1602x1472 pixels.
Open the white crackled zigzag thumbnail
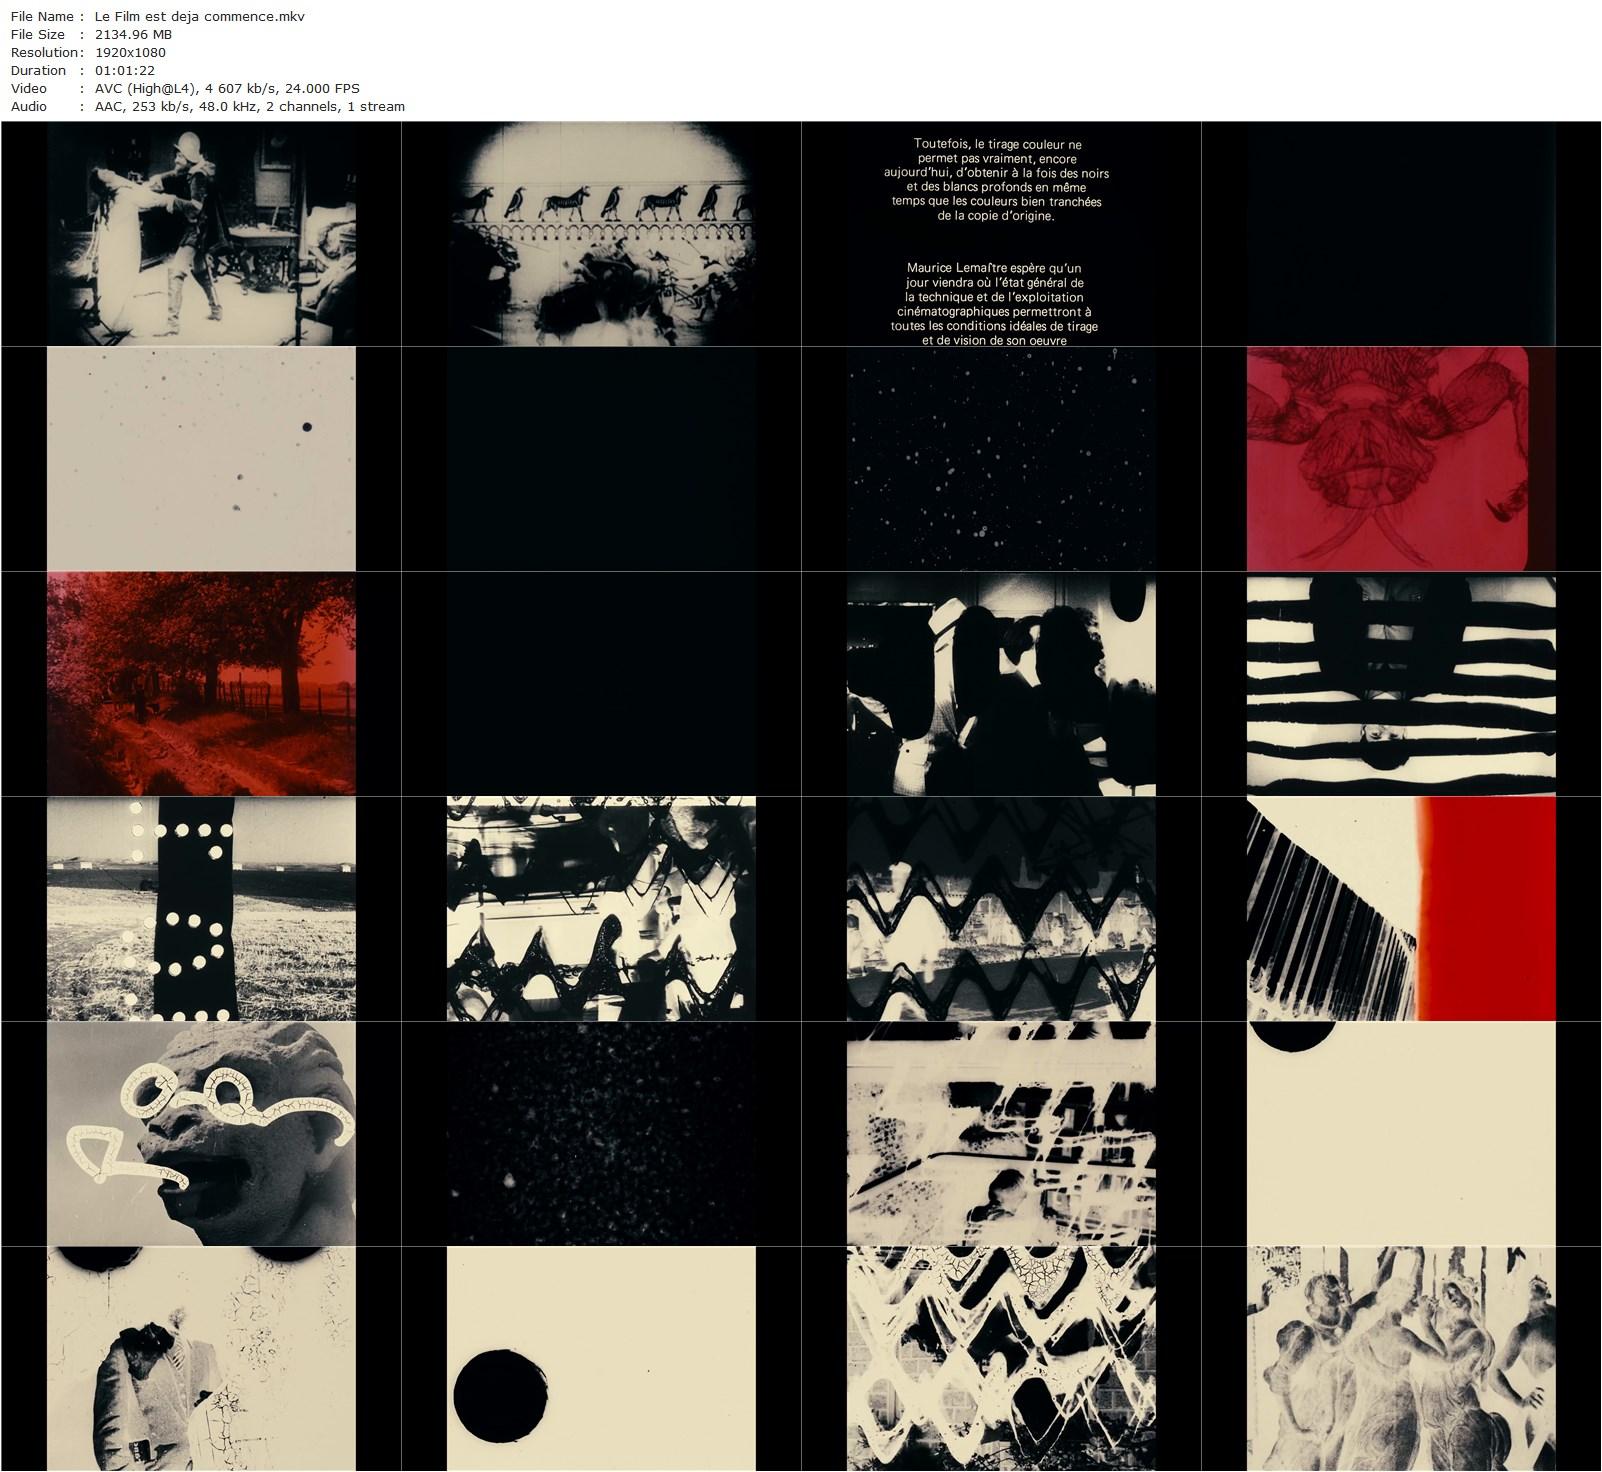pos(1001,1359)
